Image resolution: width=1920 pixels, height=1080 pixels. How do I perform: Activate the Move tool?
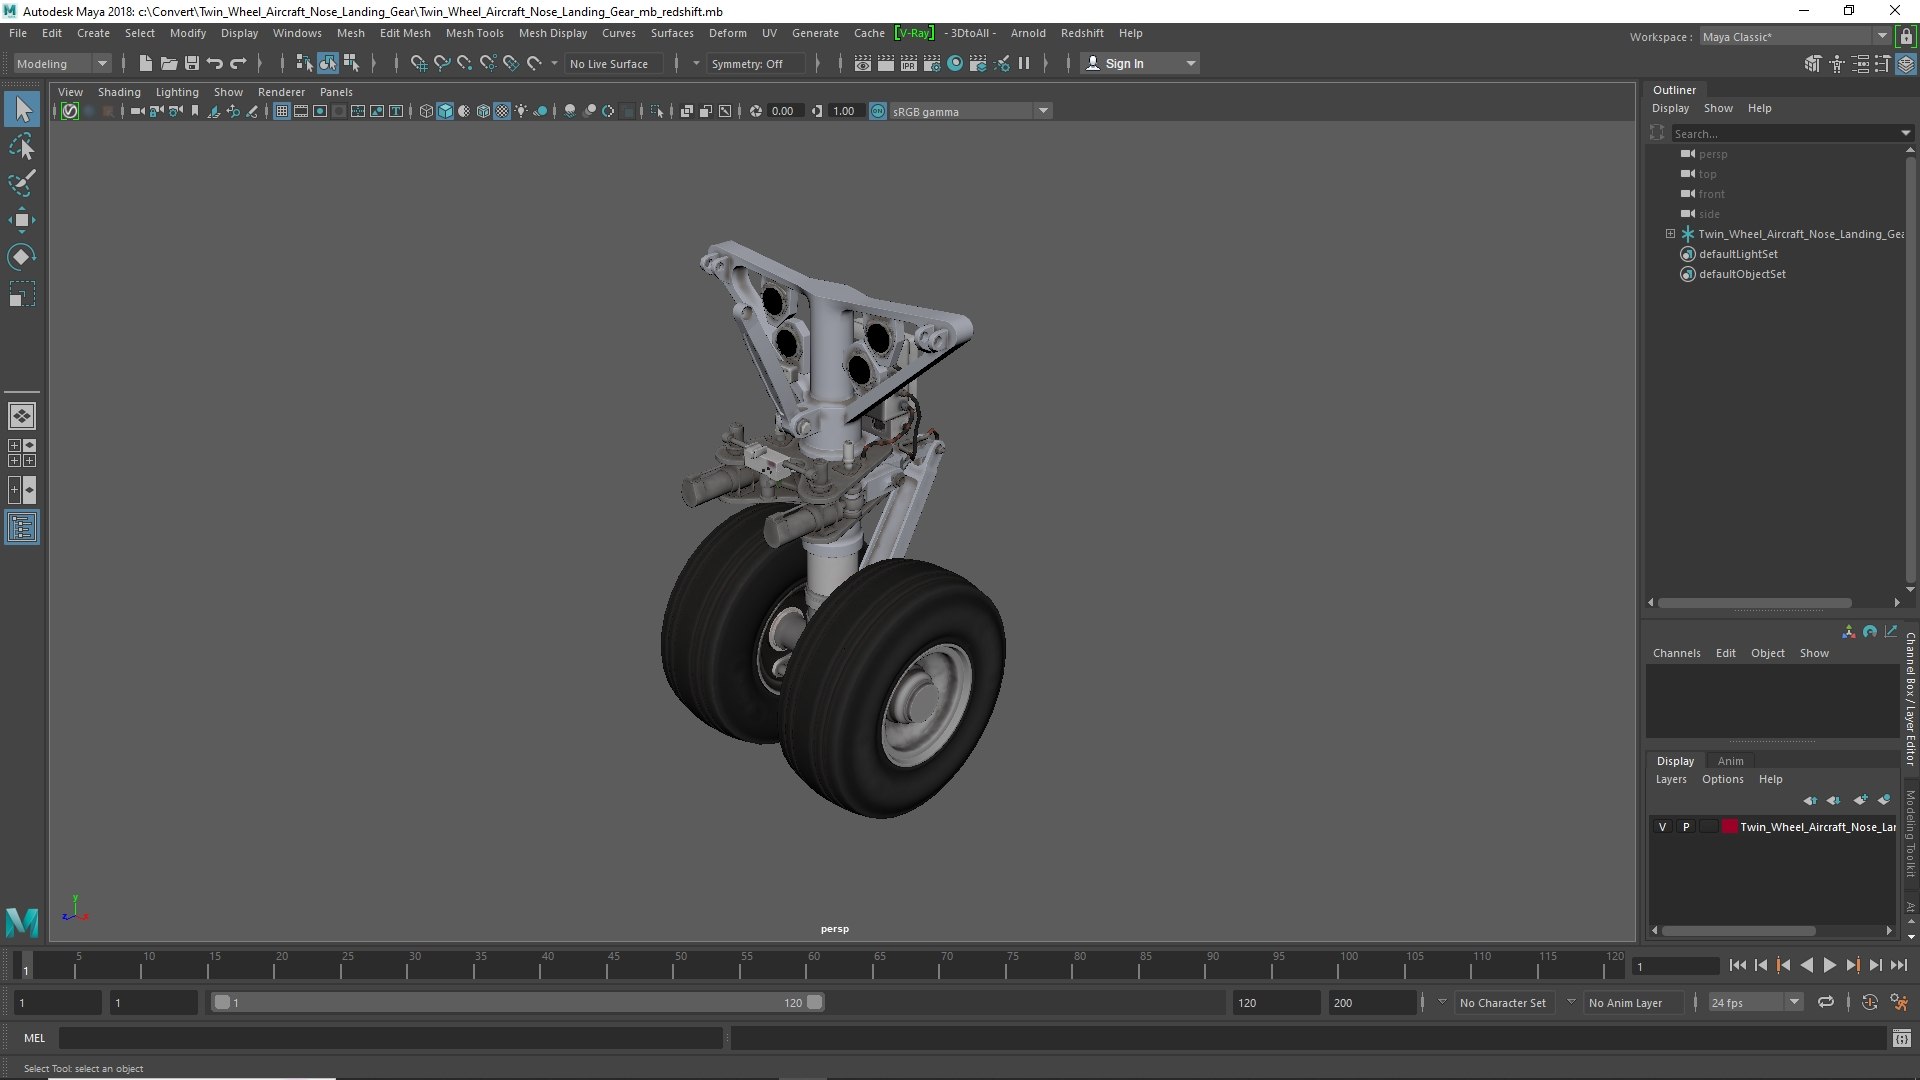click(x=22, y=220)
